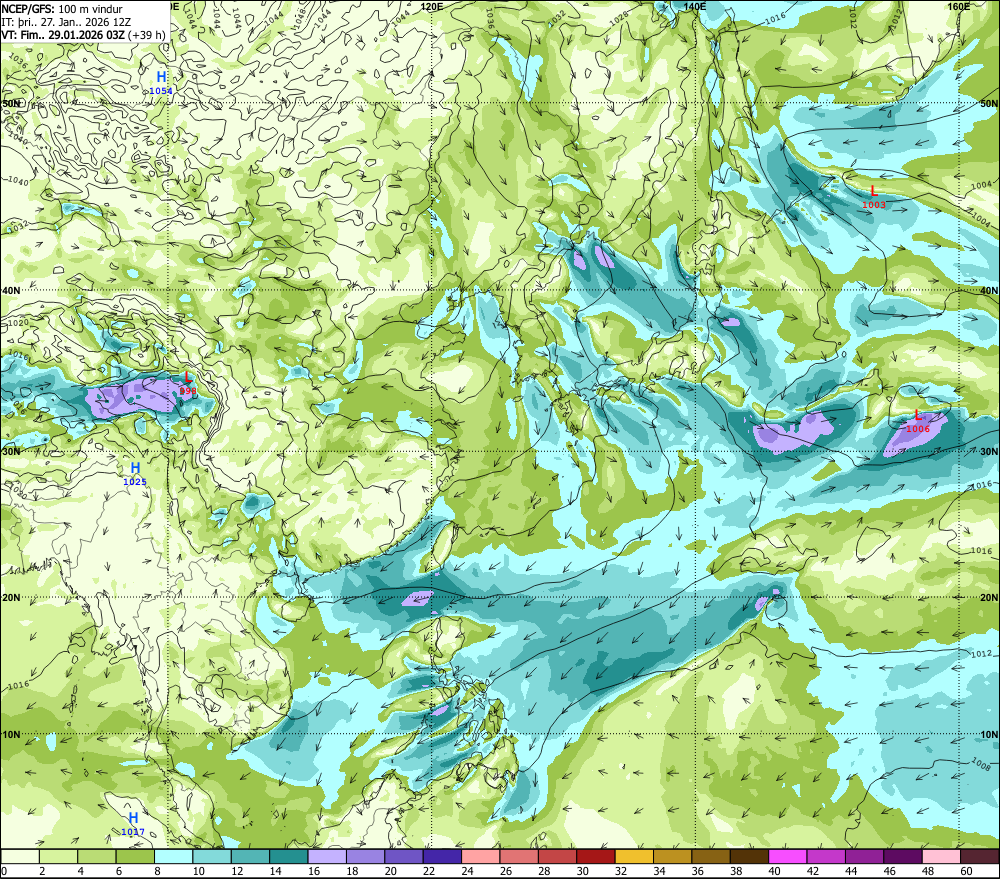Click the 140E longitude label
This screenshot has height=879, width=1000.
(x=695, y=6)
